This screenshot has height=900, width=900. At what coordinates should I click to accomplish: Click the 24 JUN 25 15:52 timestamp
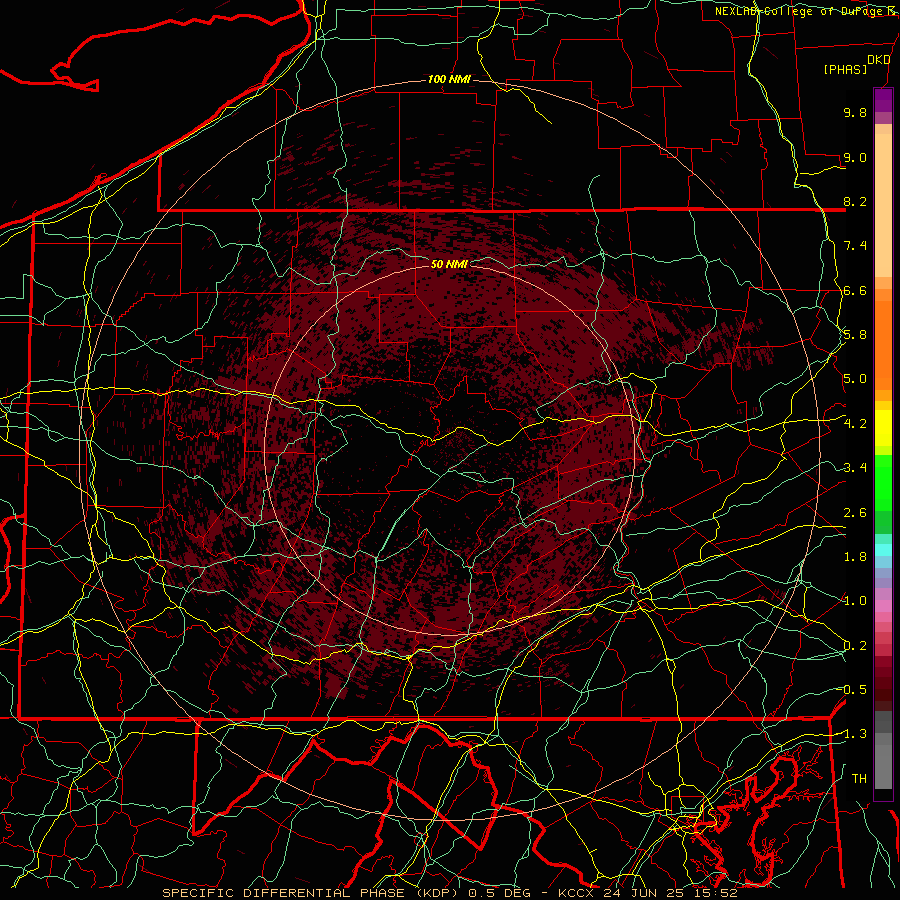pyautogui.click(x=670, y=893)
